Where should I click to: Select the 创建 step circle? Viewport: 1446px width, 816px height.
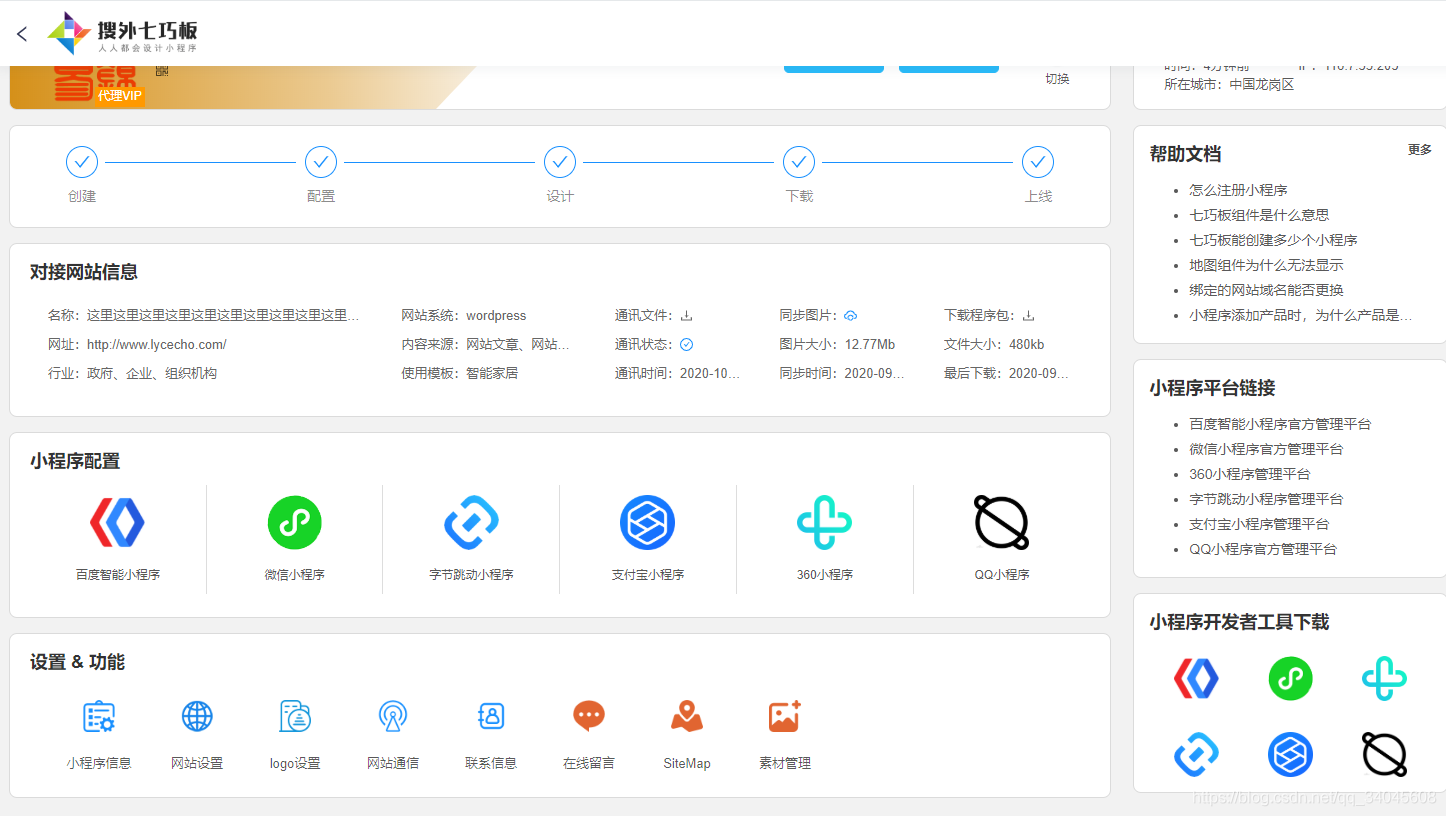[x=82, y=161]
